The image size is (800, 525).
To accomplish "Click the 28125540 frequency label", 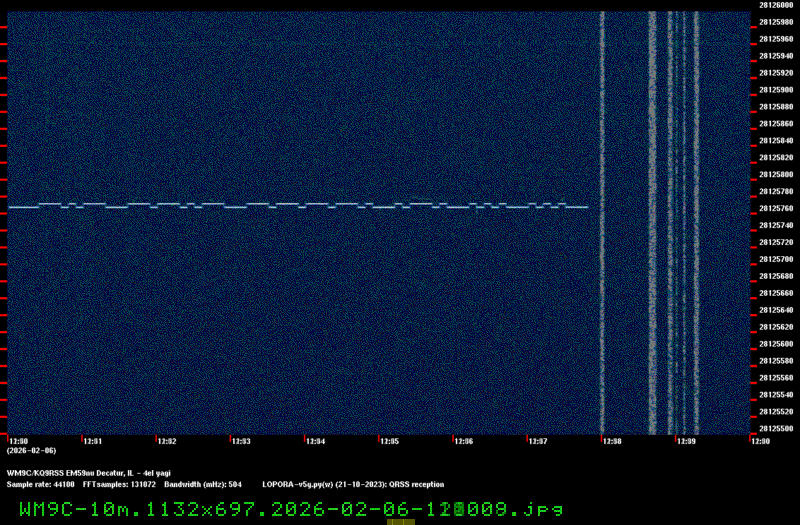I will coord(776,394).
